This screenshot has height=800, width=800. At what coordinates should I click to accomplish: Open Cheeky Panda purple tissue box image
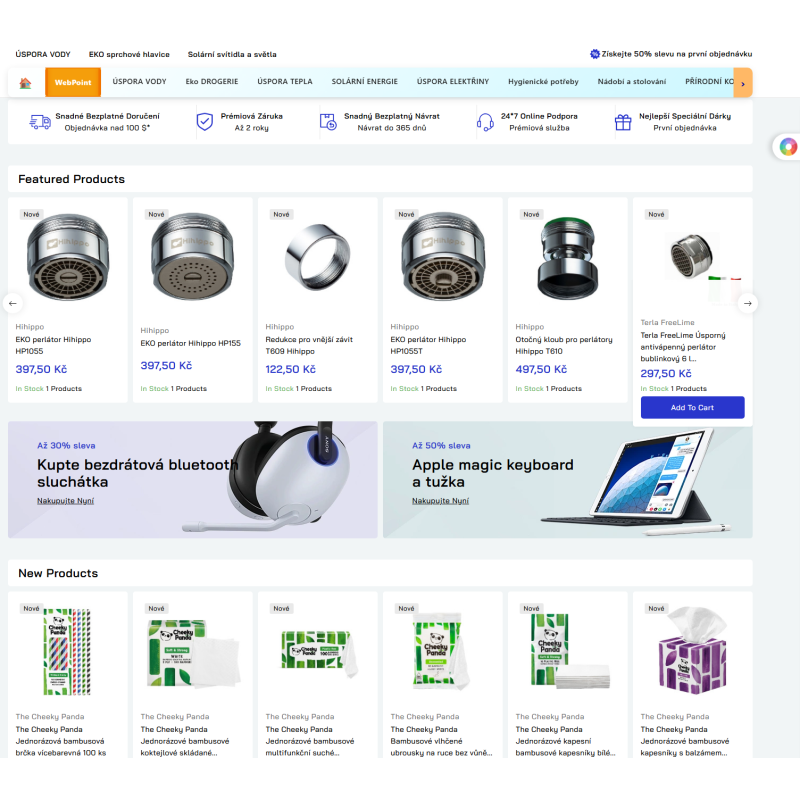click(693, 651)
